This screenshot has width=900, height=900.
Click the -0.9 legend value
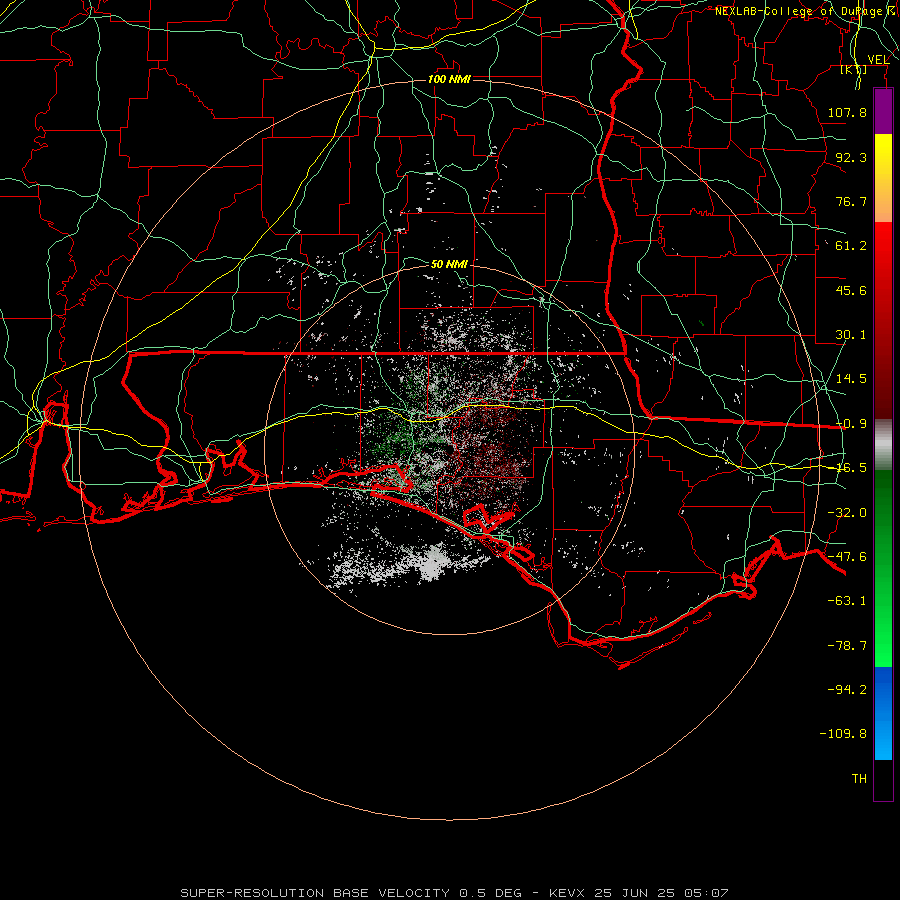851,424
